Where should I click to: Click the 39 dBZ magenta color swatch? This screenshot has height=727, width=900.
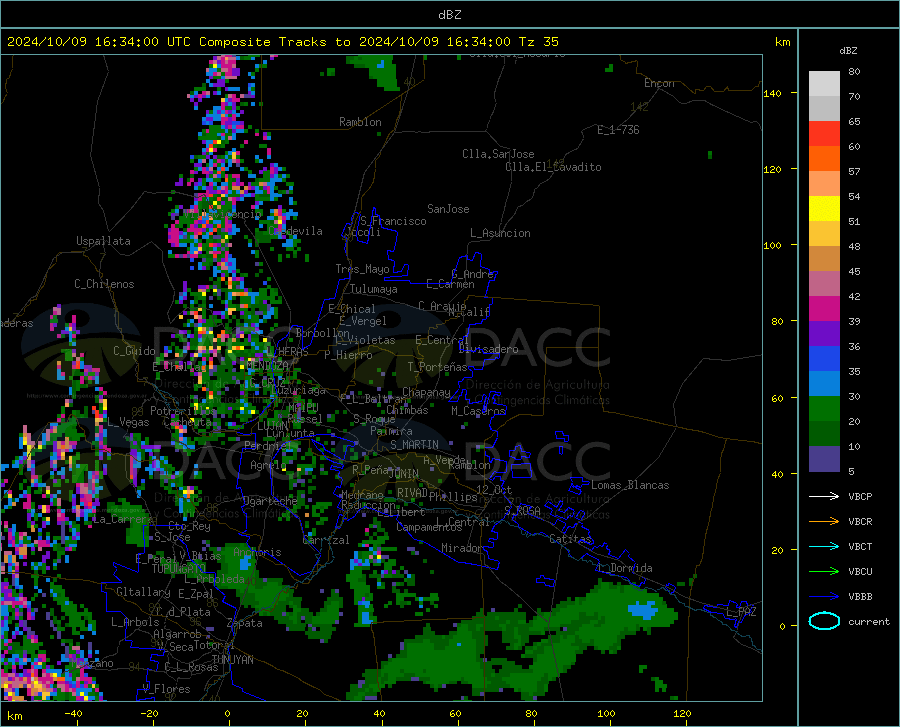point(824,309)
